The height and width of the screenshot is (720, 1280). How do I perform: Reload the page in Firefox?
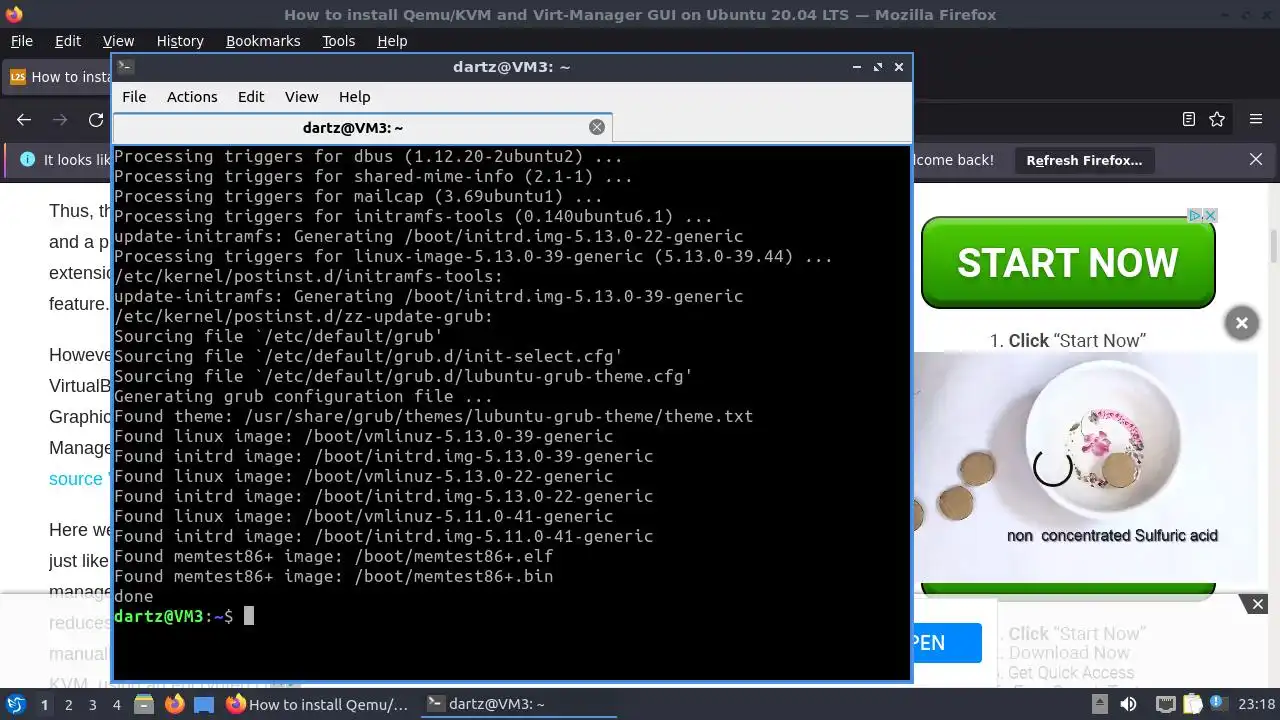pos(96,120)
